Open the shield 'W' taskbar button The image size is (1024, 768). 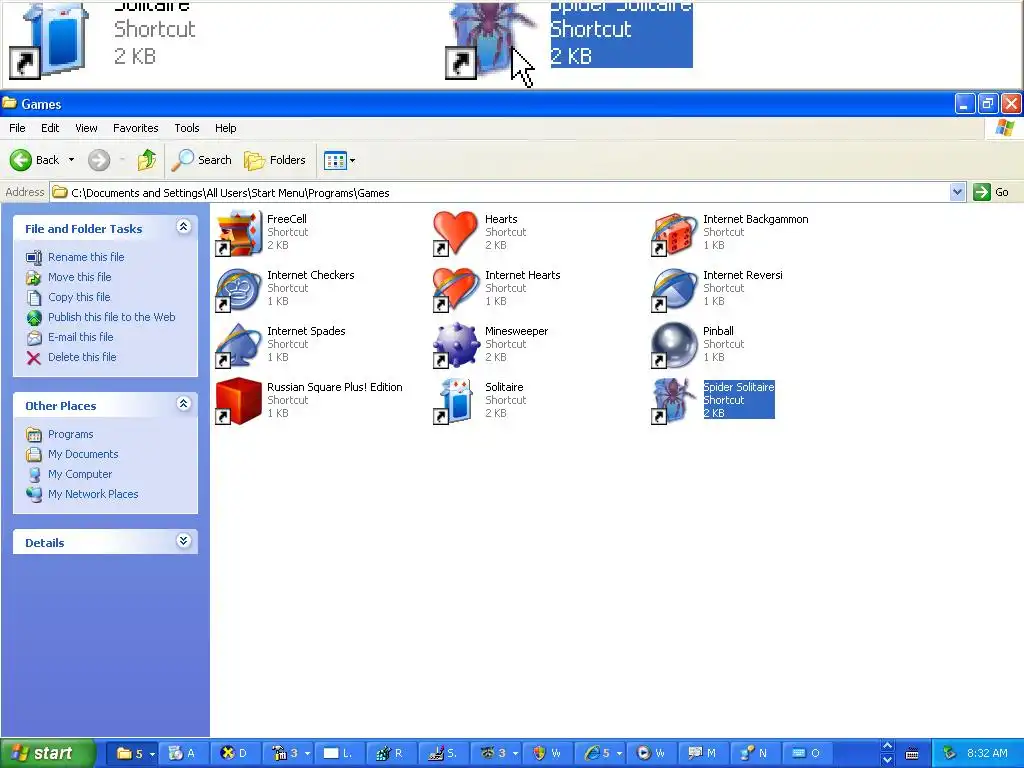pos(547,754)
